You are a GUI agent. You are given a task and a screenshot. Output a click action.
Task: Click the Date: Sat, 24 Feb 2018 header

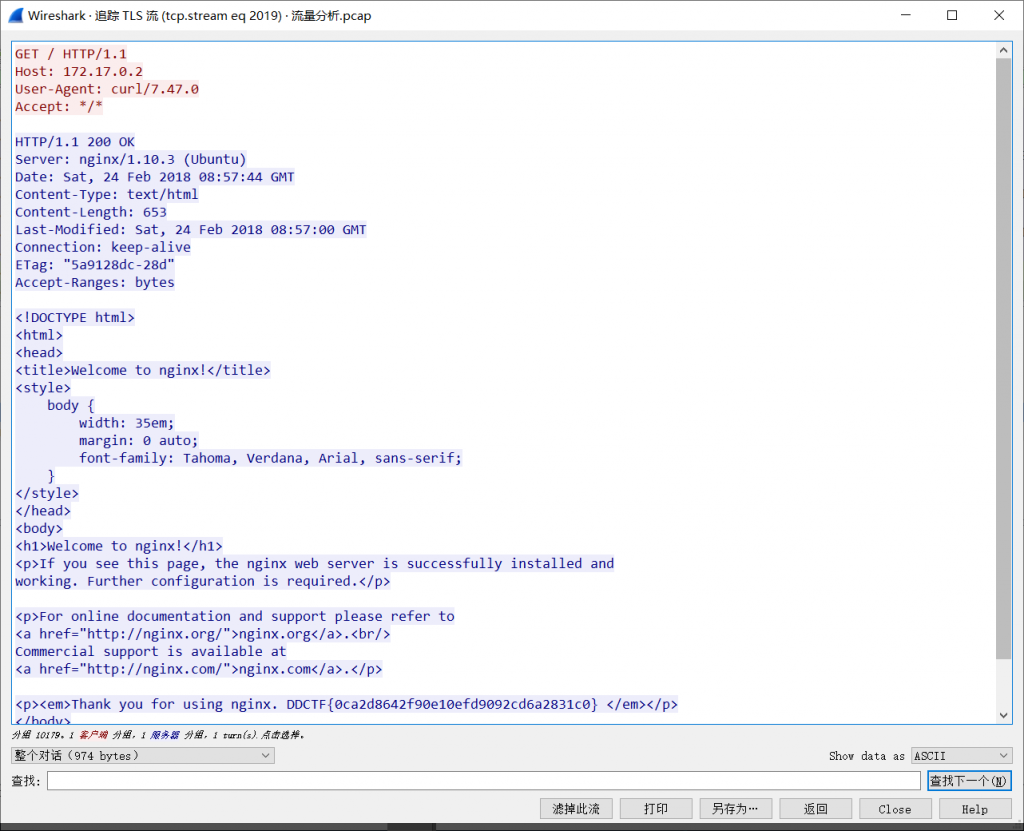pyautogui.click(x=155, y=177)
